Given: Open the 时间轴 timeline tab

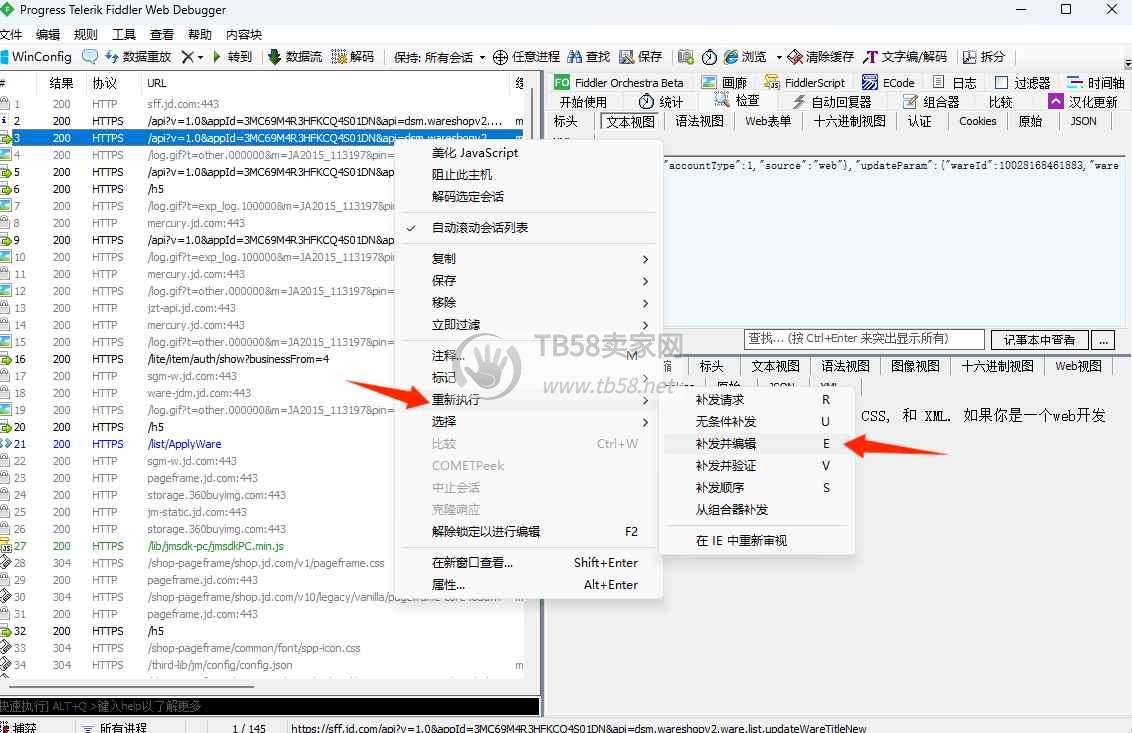Looking at the screenshot, I should pyautogui.click(x=1095, y=82).
